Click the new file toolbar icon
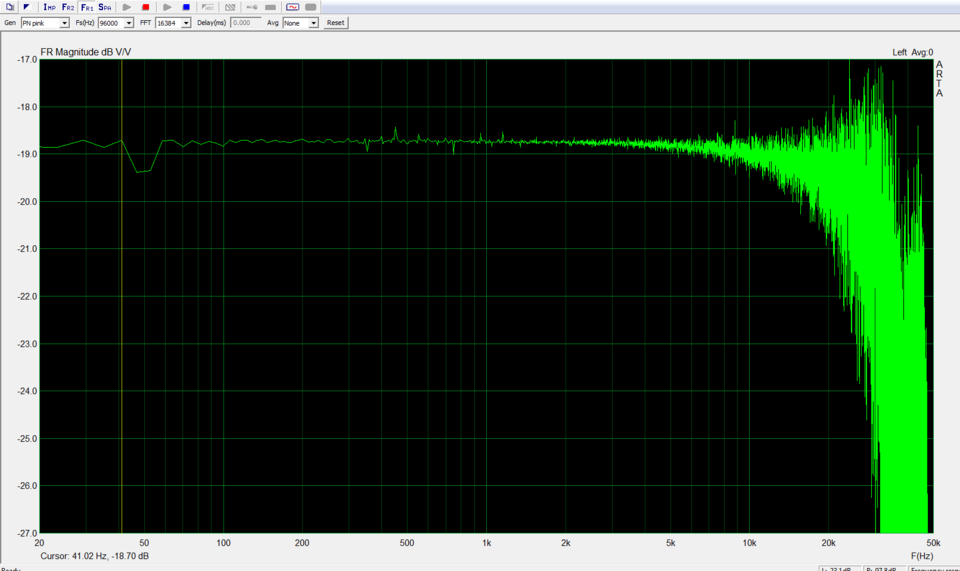The image size is (960, 571). coord(10,7)
